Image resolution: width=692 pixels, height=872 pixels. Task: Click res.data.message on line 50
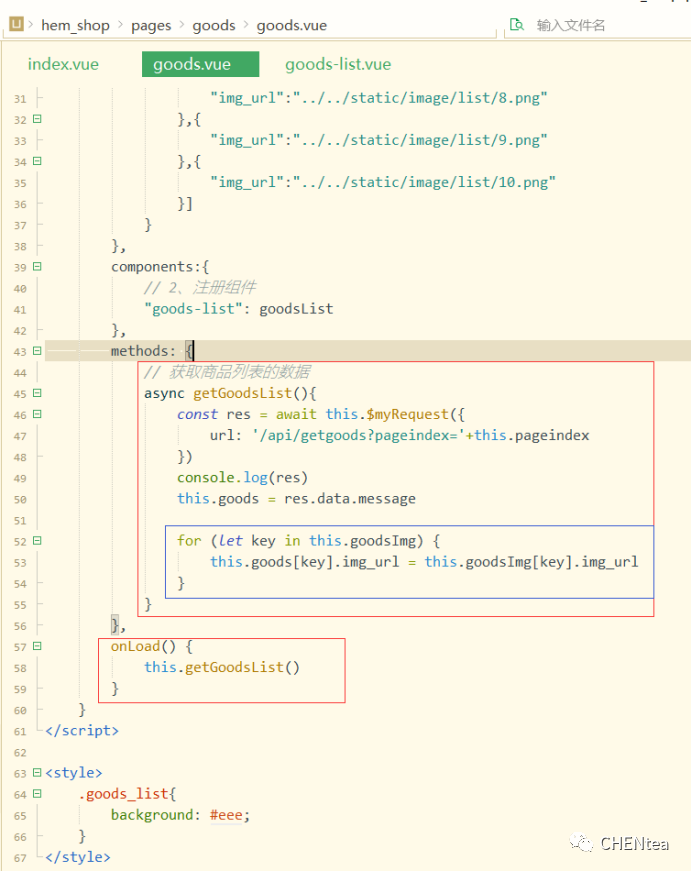pyautogui.click(x=349, y=499)
